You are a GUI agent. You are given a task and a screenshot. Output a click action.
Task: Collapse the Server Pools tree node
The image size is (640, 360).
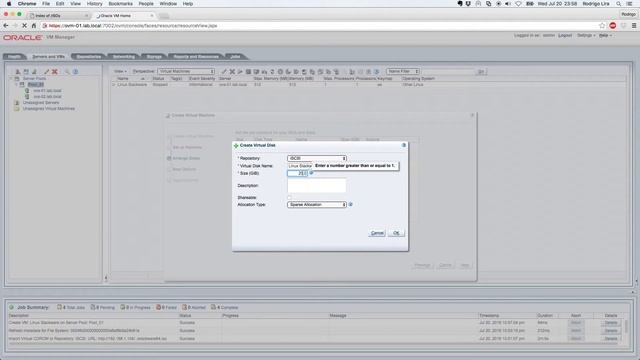click(x=11, y=78)
